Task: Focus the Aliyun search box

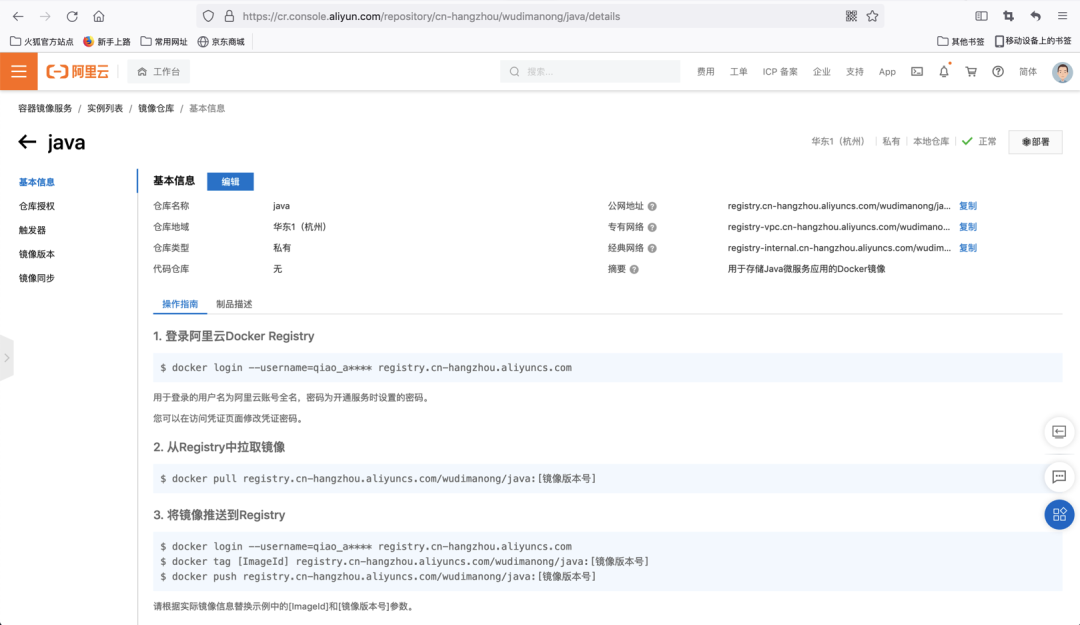Action: (590, 72)
